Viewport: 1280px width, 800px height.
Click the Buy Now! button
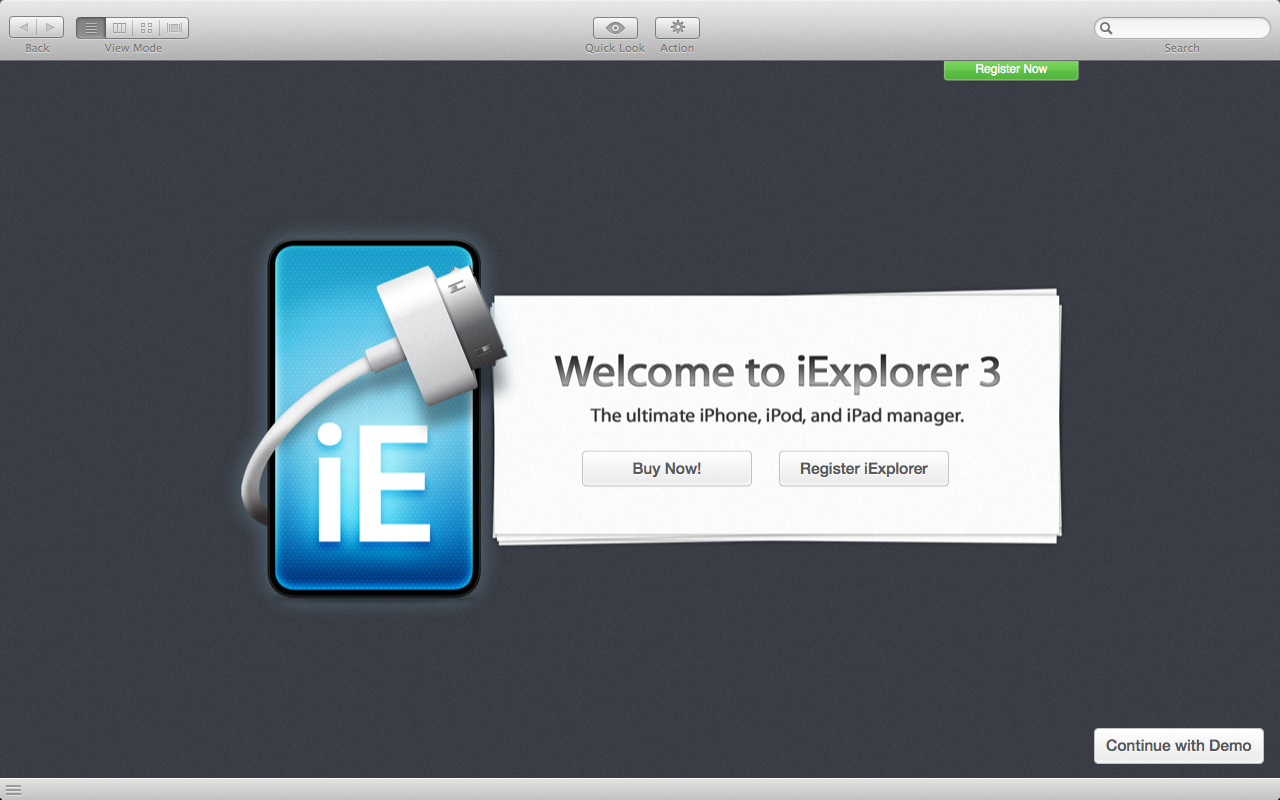(x=667, y=468)
